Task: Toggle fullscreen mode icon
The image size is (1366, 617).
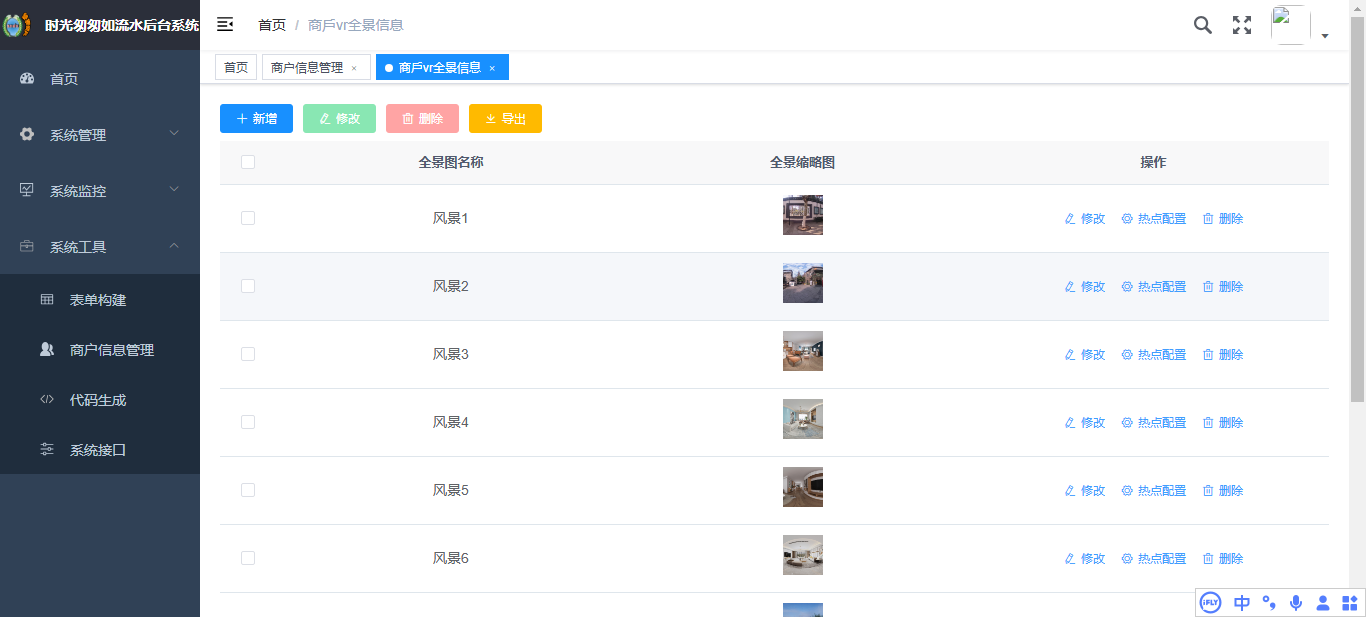Action: 1242,25
